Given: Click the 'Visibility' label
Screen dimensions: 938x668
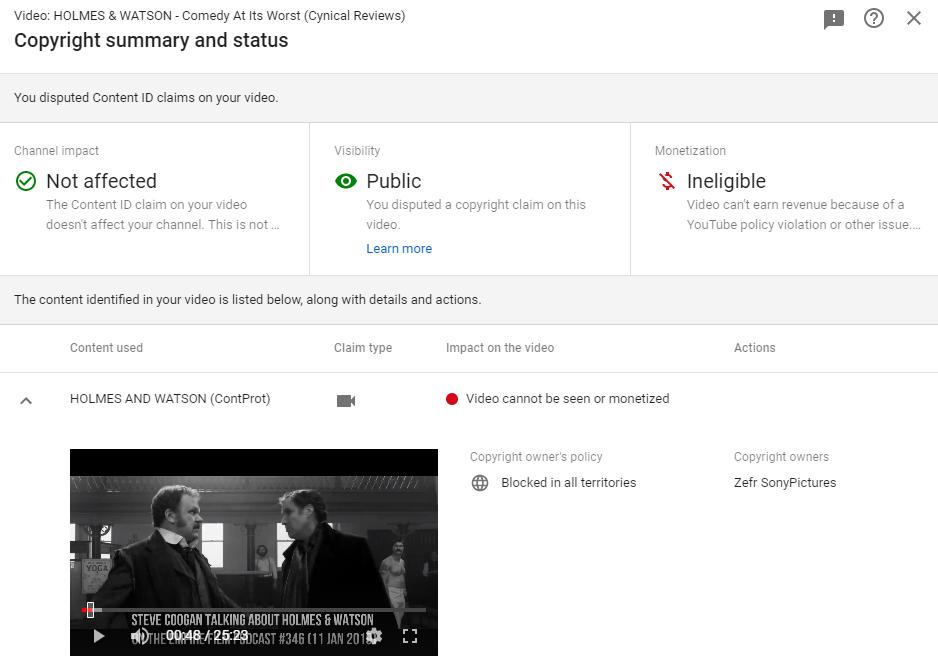Looking at the screenshot, I should pos(357,151).
